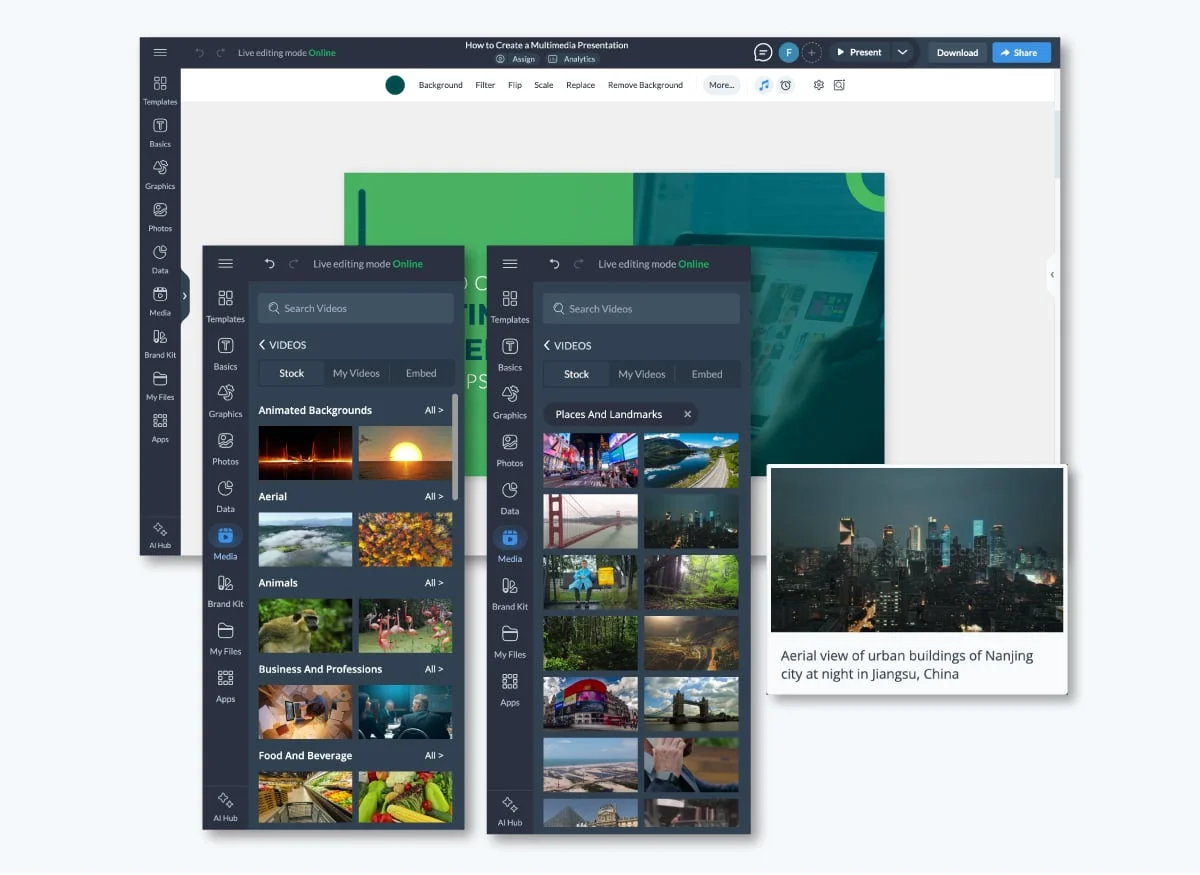Screen dimensions: 1200x875
Task: Click the alarm clock timing icon
Action: 786,85
